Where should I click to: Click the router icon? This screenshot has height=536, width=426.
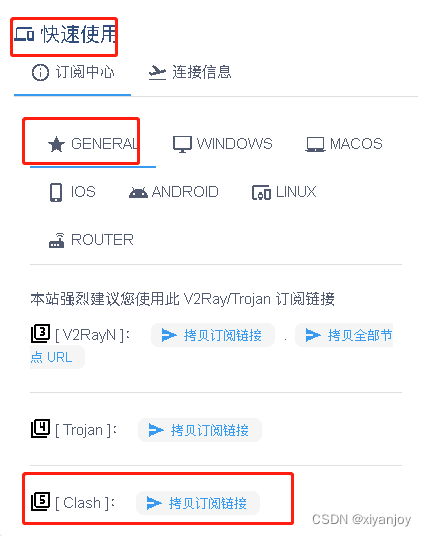(x=57, y=240)
